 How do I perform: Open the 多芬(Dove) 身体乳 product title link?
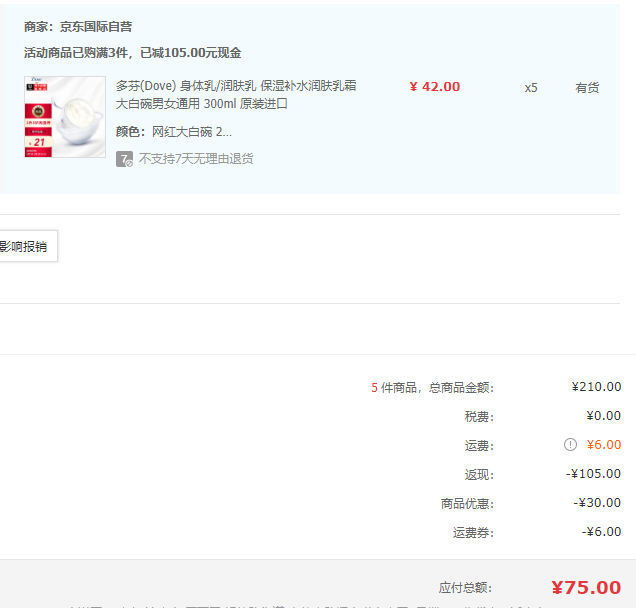pos(235,95)
